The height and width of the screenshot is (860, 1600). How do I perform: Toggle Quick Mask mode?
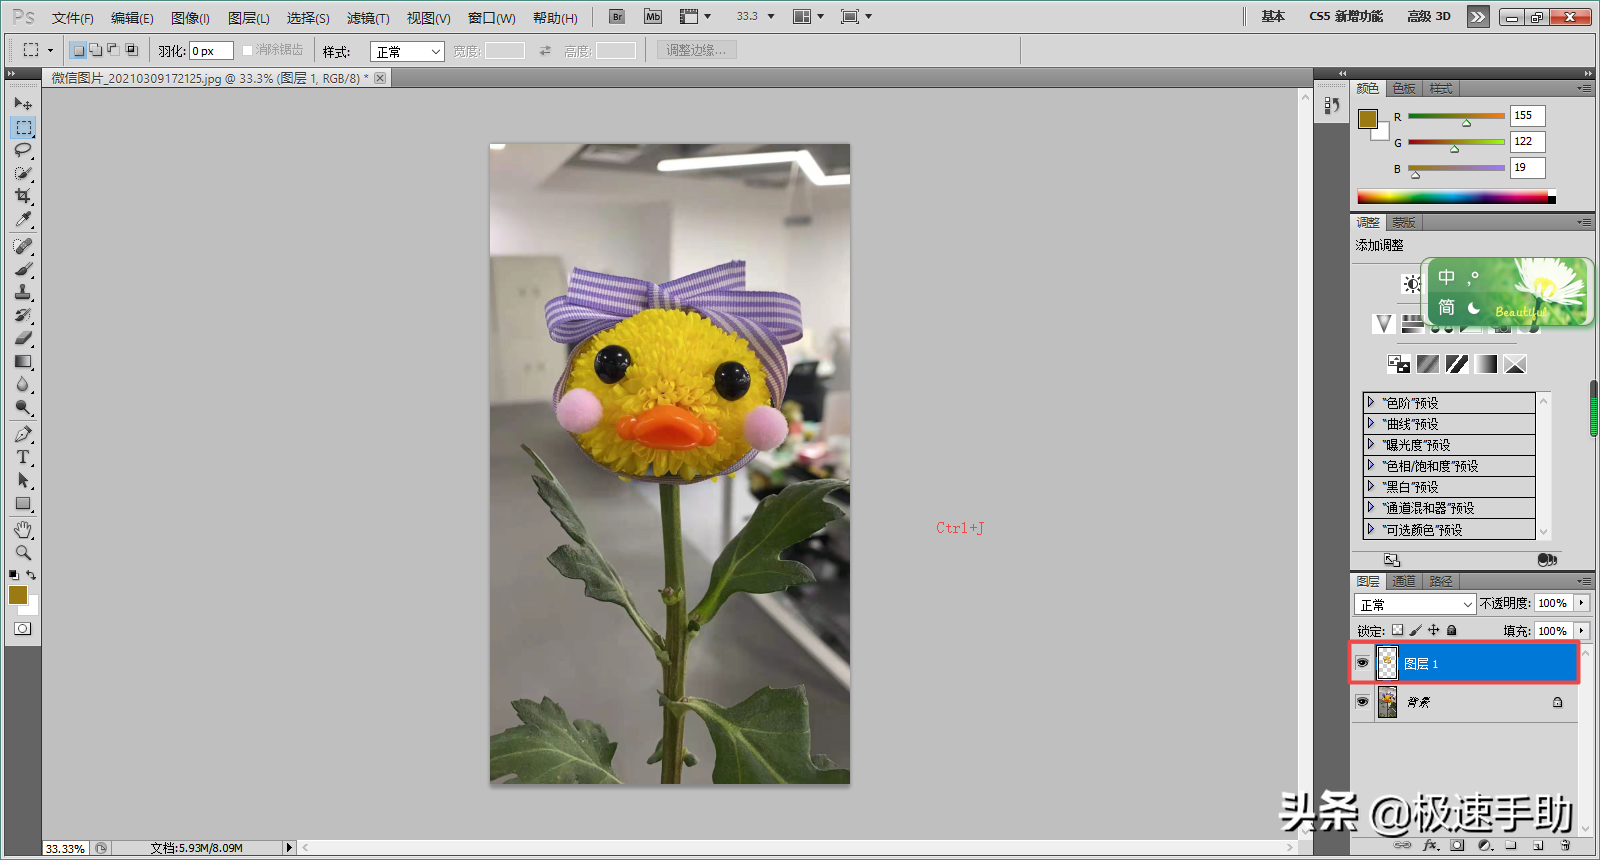23,629
